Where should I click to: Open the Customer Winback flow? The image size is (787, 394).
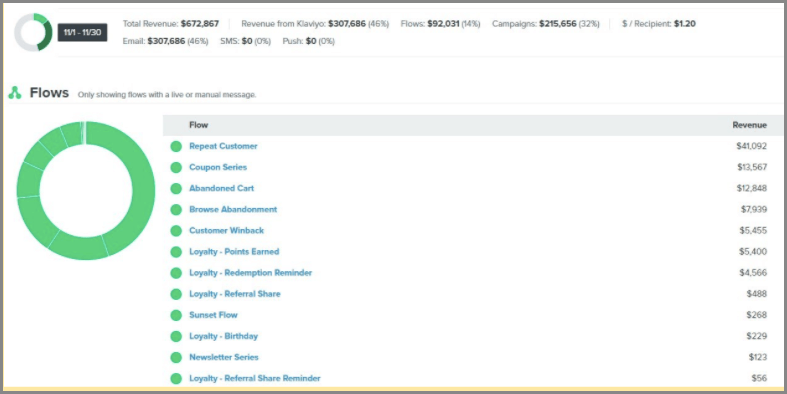[x=226, y=230]
